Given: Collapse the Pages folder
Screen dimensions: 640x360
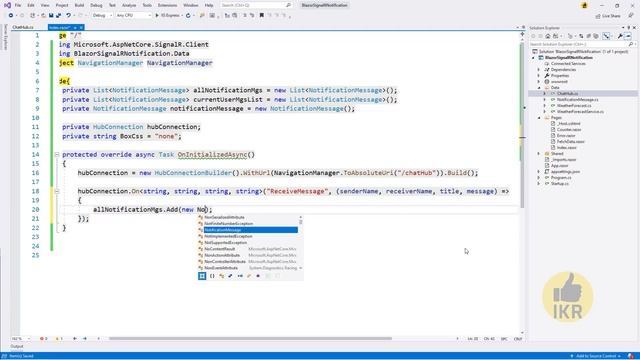Looking at the screenshot, I should [x=539, y=118].
